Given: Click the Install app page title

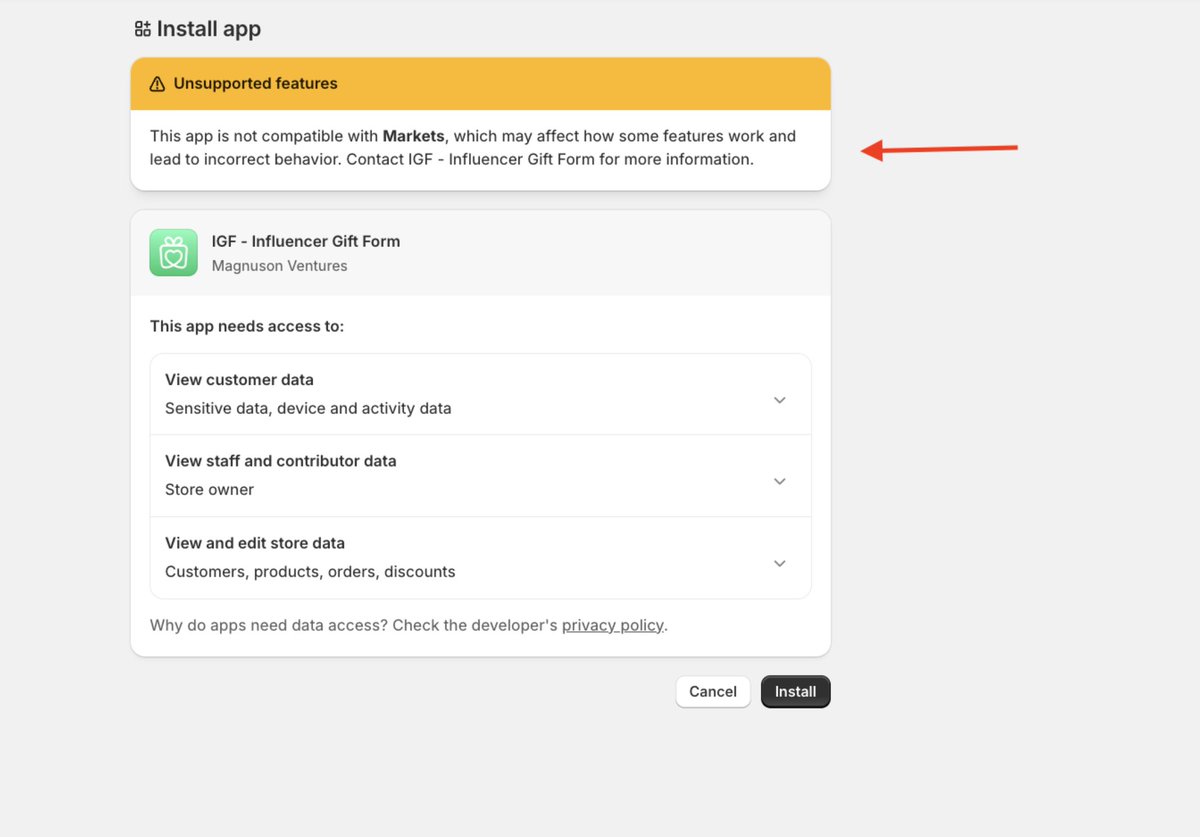Looking at the screenshot, I should [x=209, y=29].
